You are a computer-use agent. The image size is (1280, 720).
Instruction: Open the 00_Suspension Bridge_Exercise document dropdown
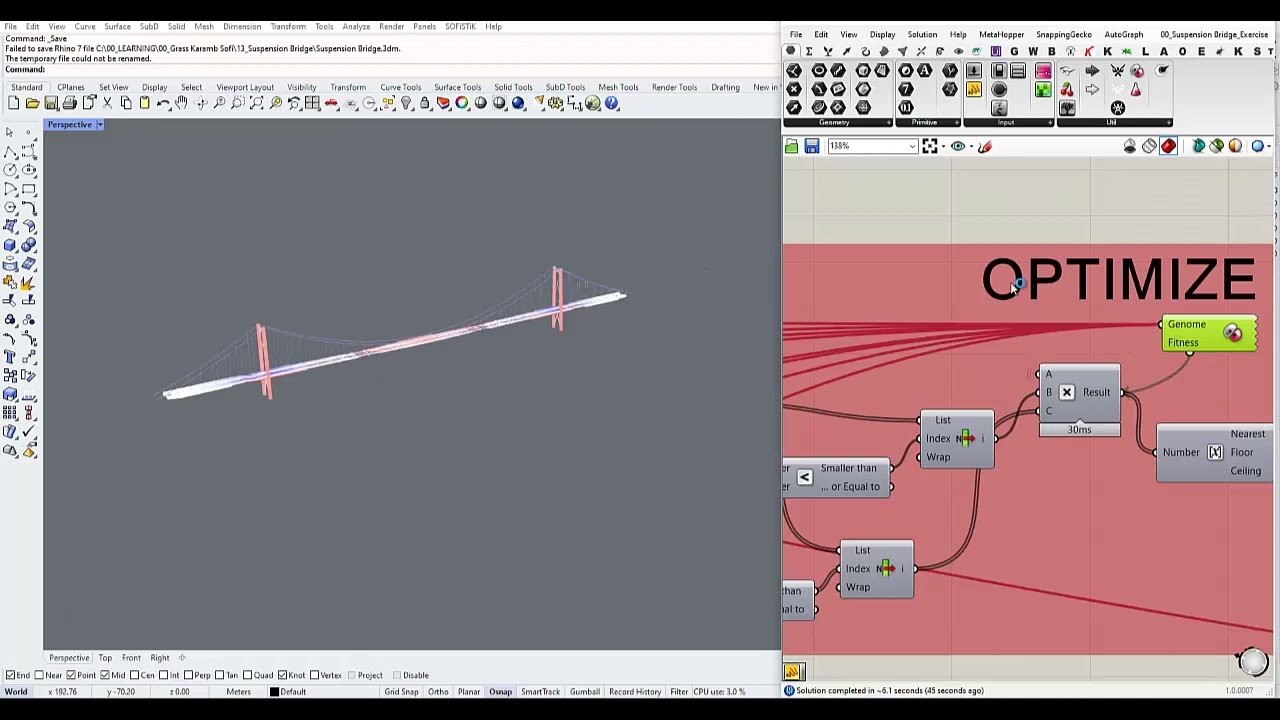click(x=1213, y=35)
